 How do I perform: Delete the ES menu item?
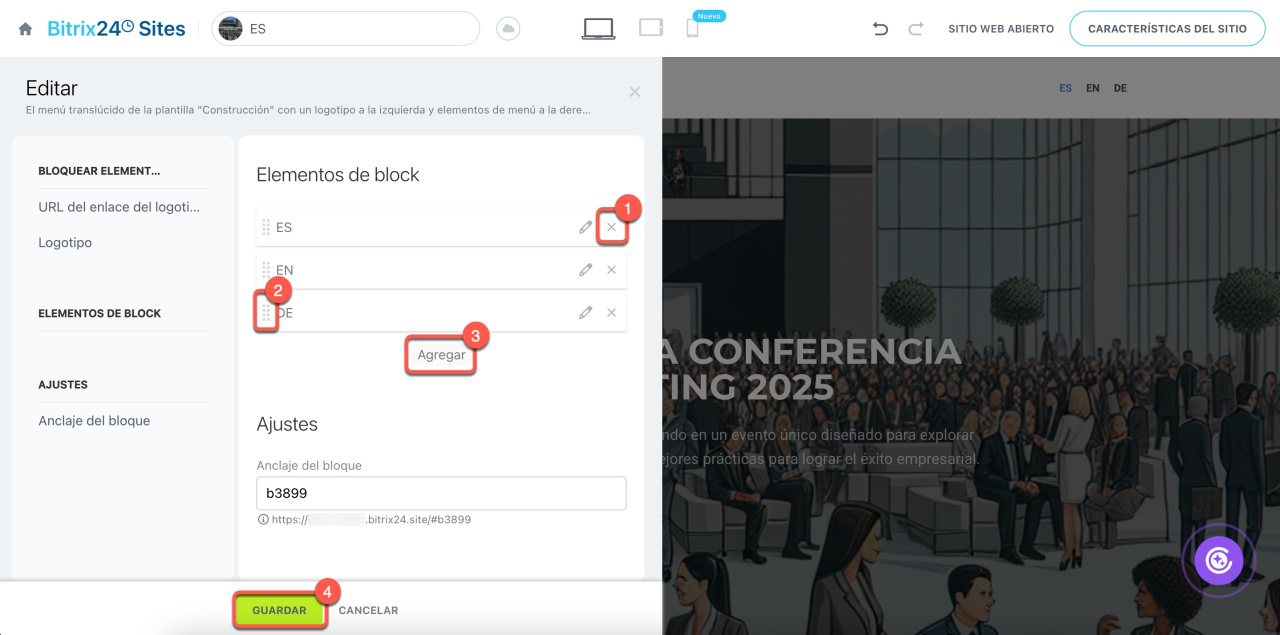pos(611,227)
